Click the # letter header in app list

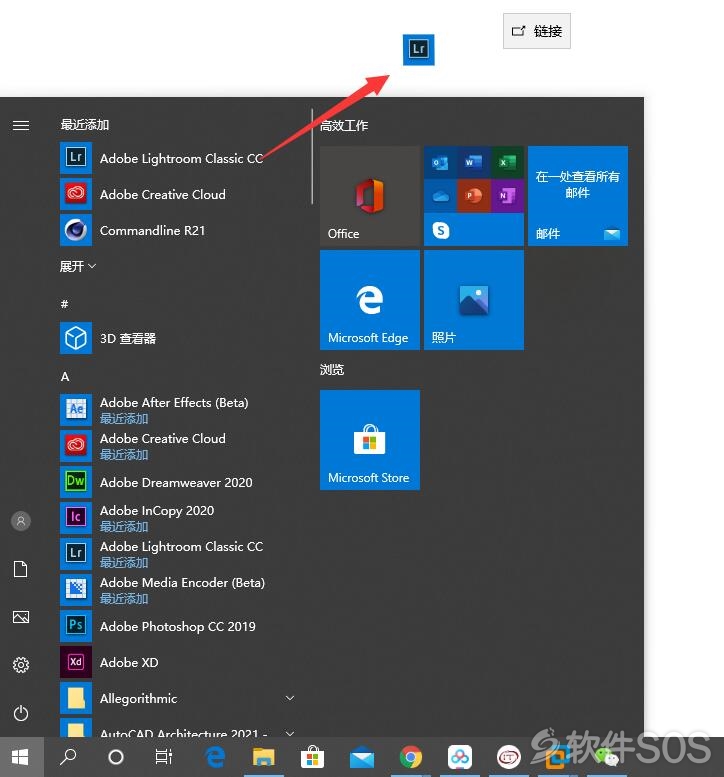(64, 304)
